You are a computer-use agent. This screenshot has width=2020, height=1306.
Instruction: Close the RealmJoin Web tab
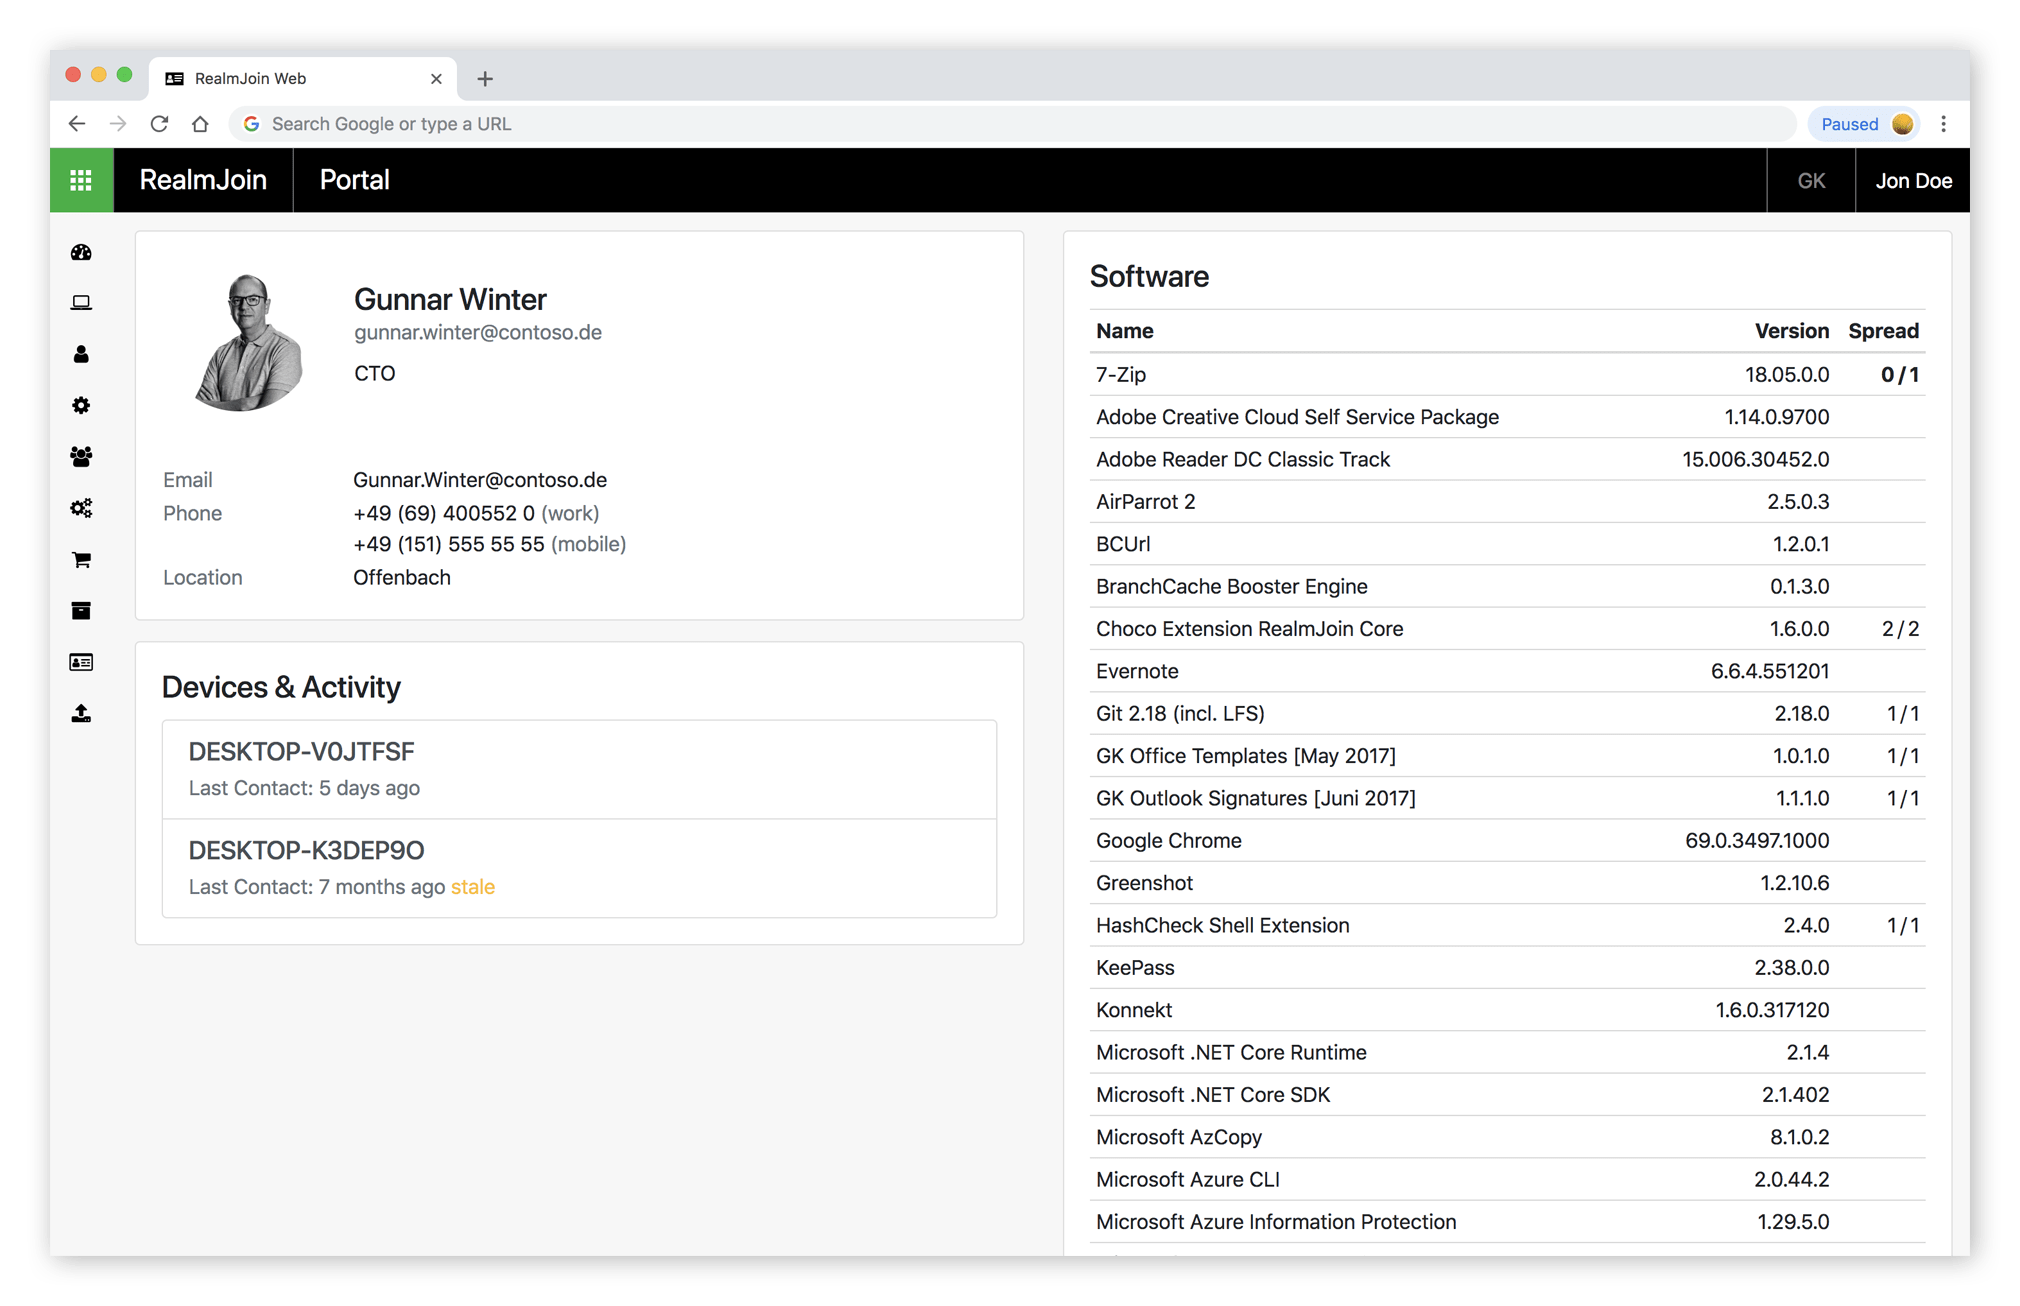[436, 78]
